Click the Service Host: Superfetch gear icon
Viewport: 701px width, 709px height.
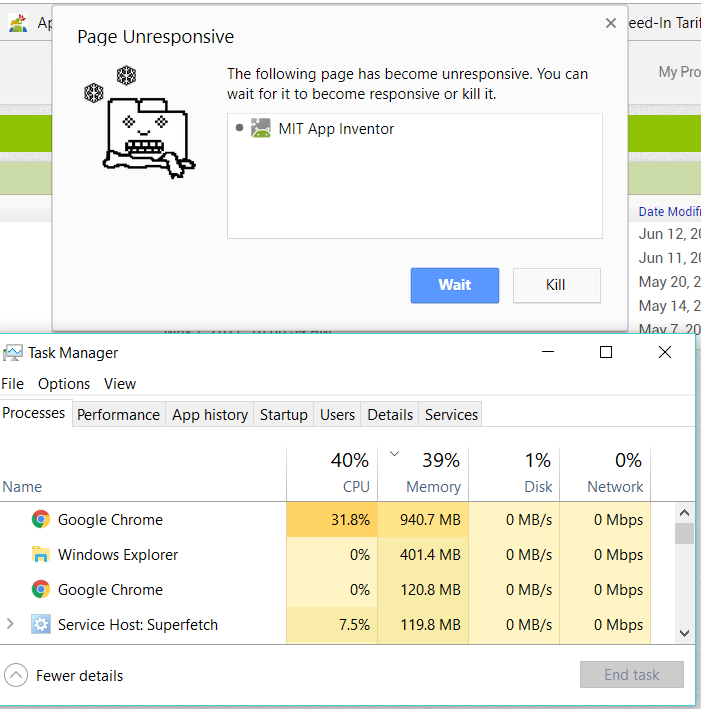(x=41, y=624)
